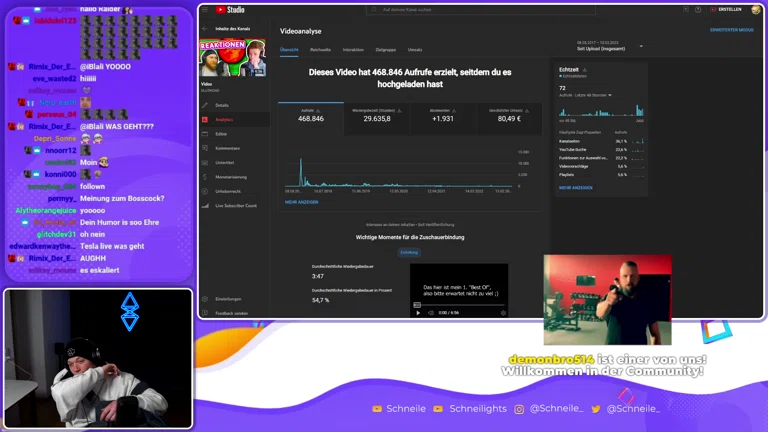Switch to the Interaktion tab
The image size is (768, 432).
(353, 50)
